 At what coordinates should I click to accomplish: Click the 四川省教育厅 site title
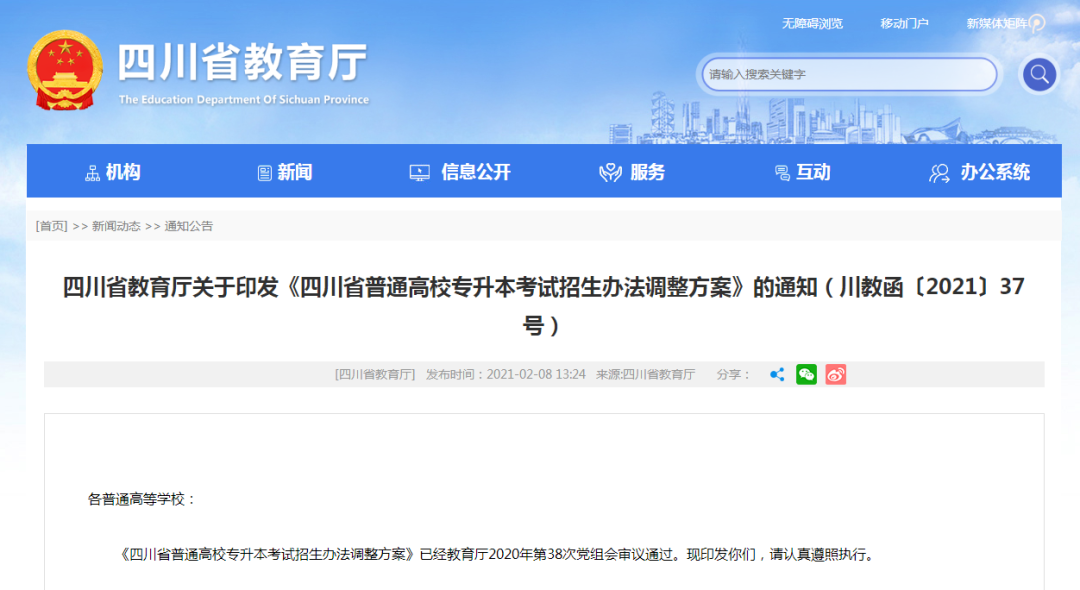pos(242,63)
